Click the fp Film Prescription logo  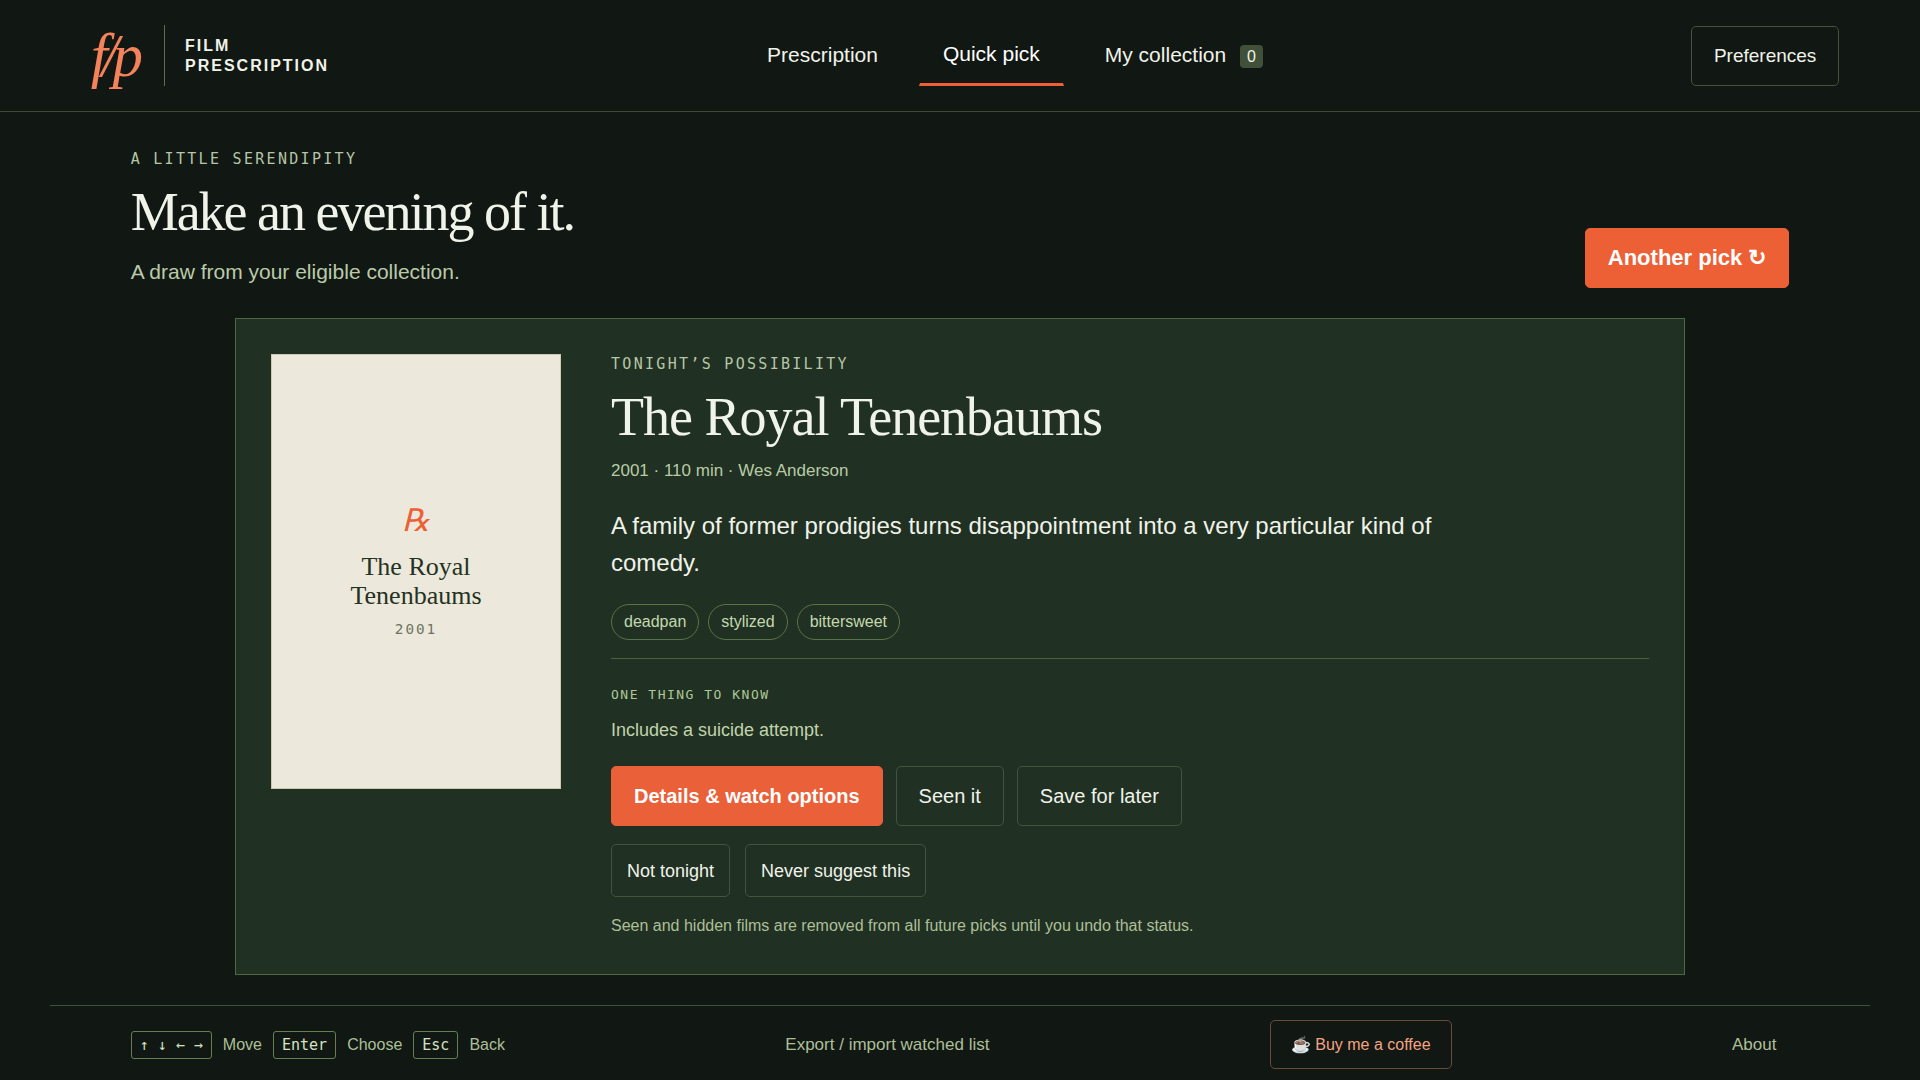[209, 56]
